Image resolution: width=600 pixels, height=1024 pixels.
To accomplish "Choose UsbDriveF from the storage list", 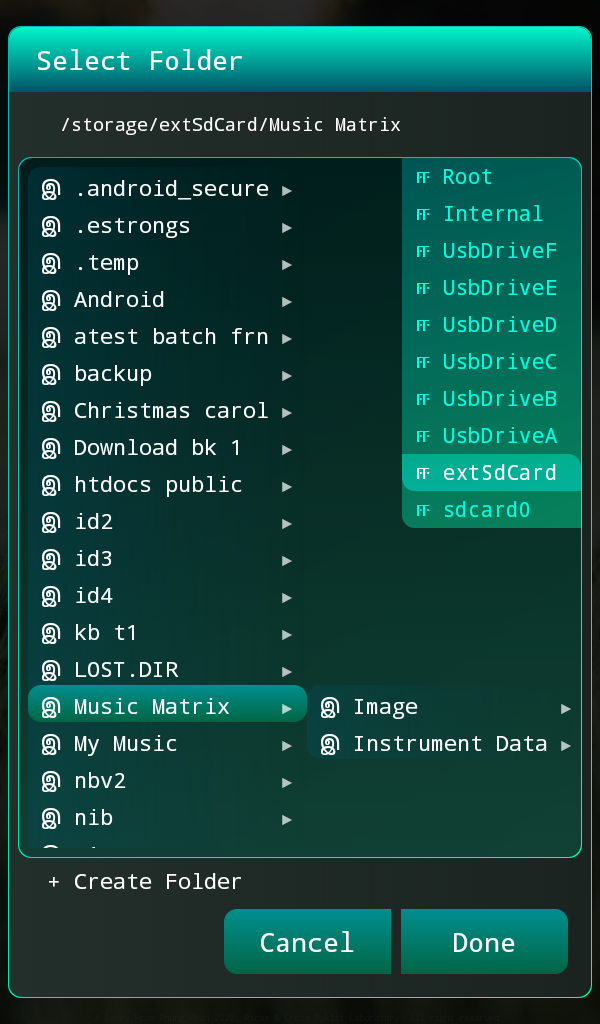I will (x=499, y=251).
